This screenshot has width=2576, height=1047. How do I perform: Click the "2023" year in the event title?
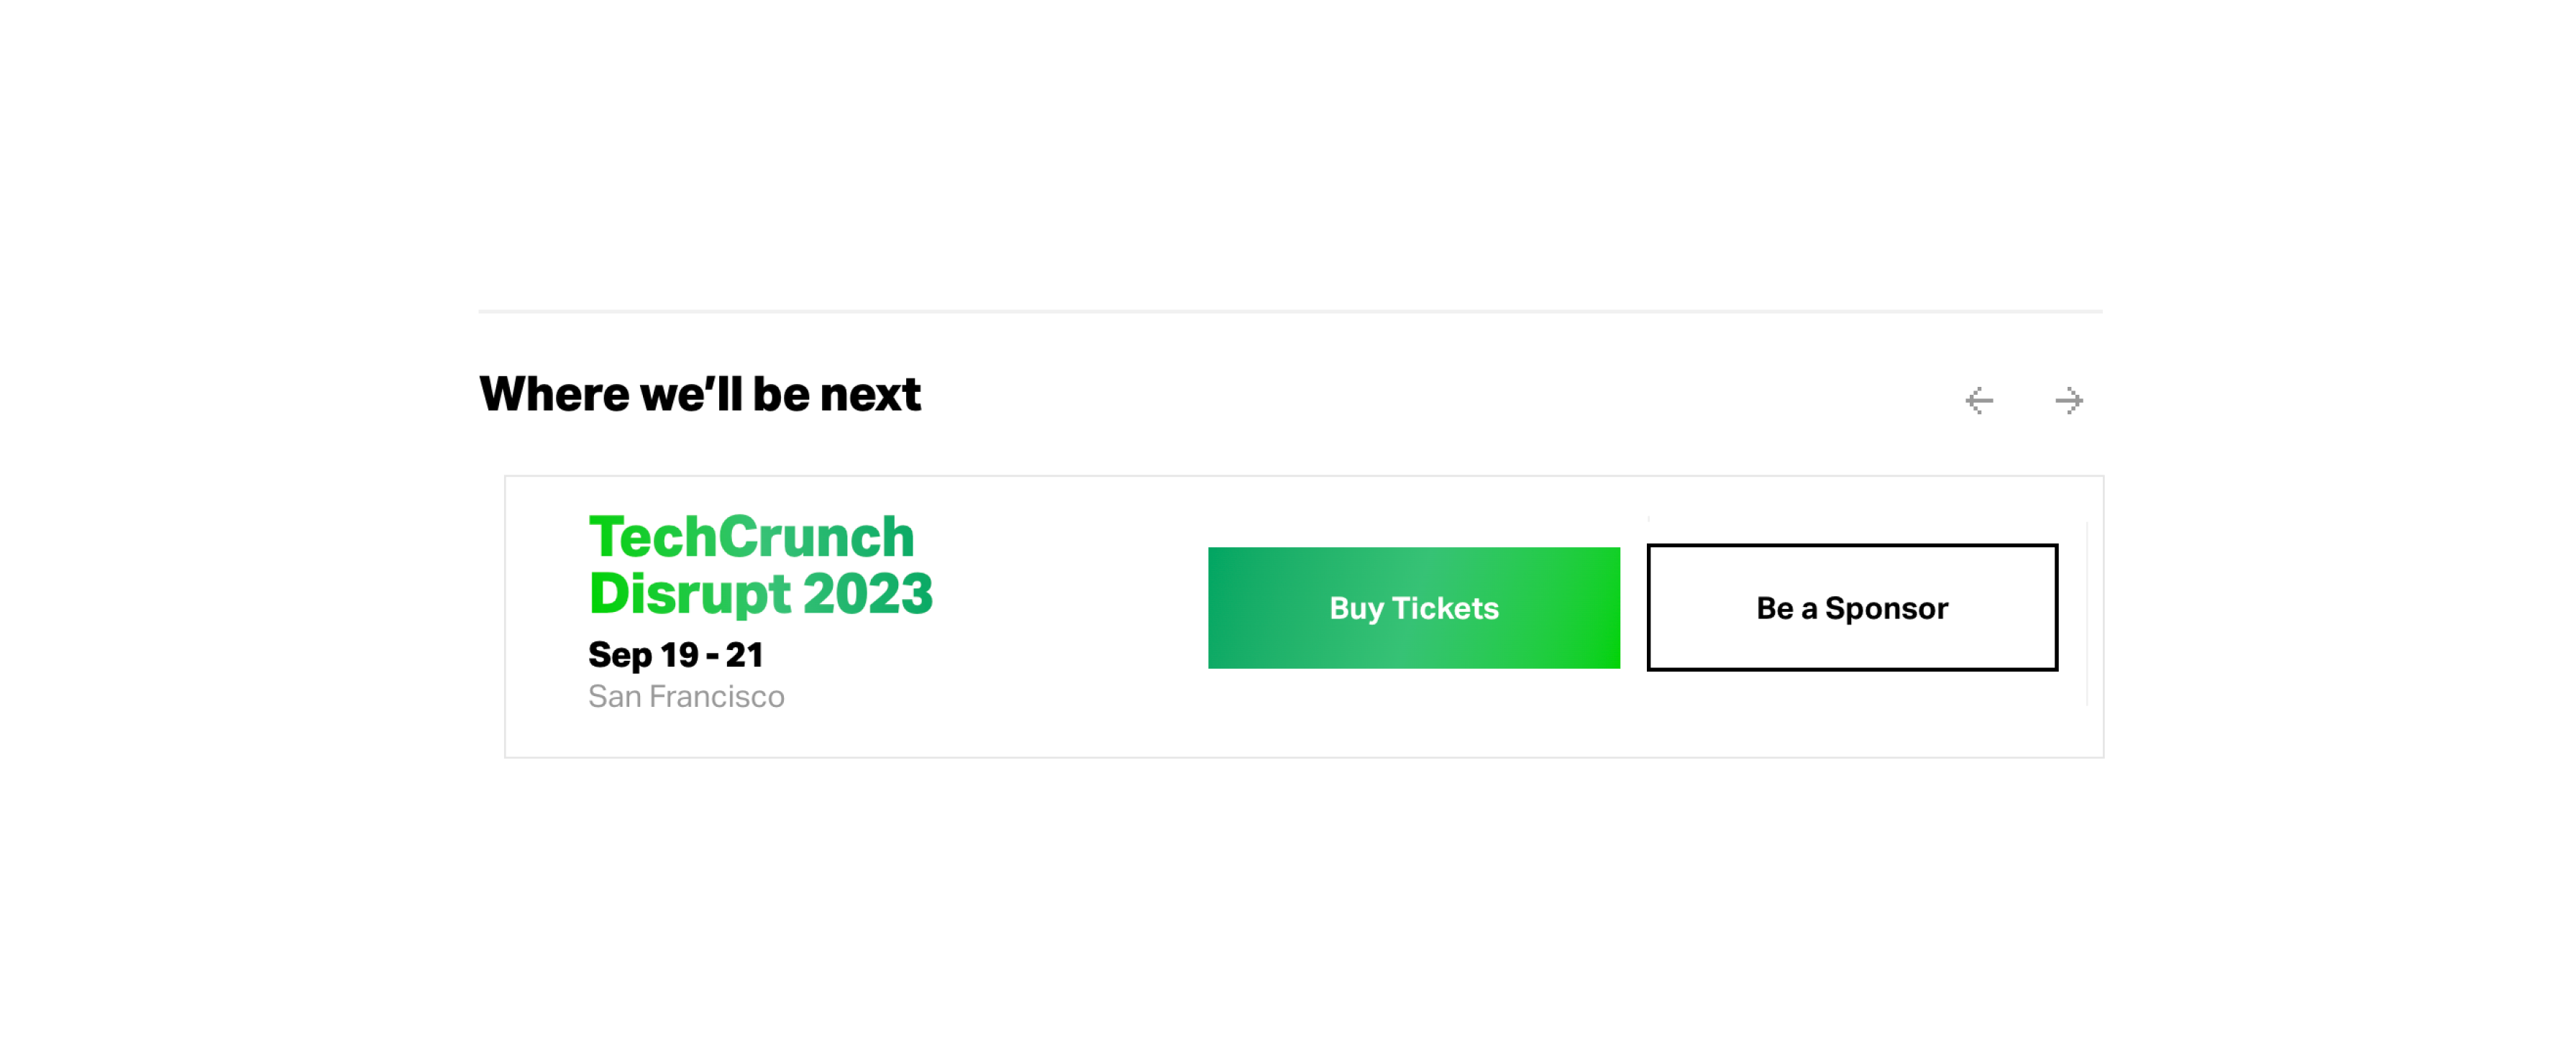point(868,593)
